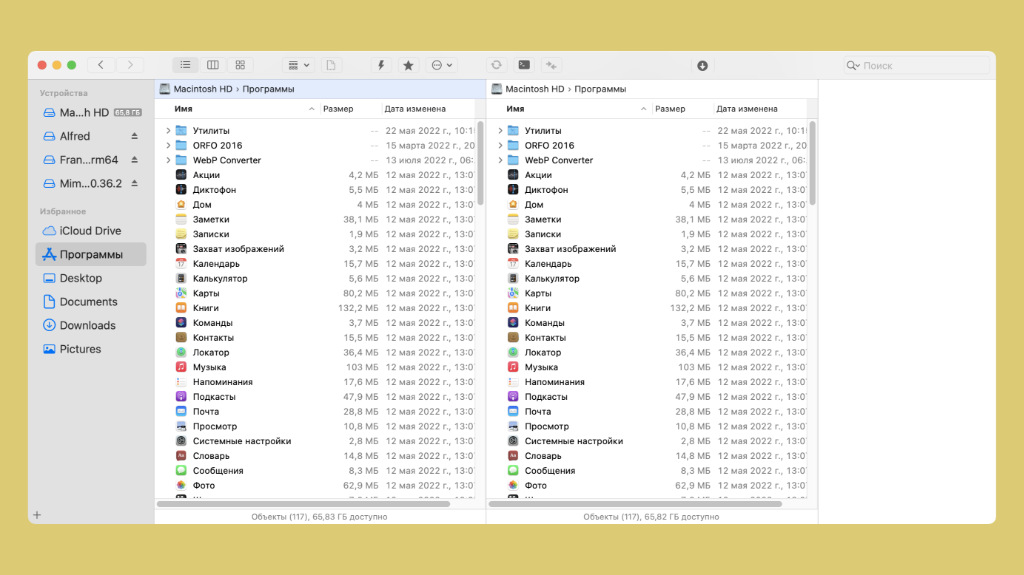
Task: Switch to column view mode
Action: click(212, 65)
